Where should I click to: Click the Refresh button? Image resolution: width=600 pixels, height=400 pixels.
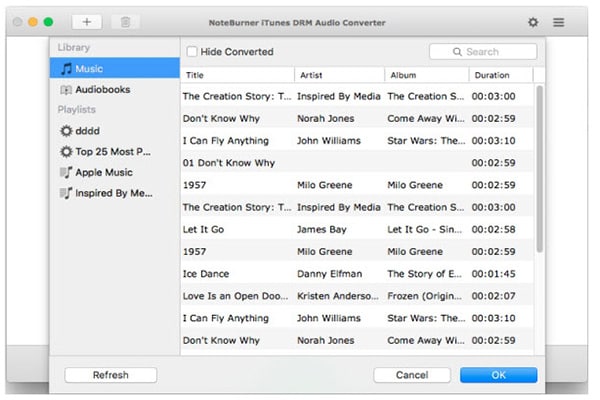111,375
